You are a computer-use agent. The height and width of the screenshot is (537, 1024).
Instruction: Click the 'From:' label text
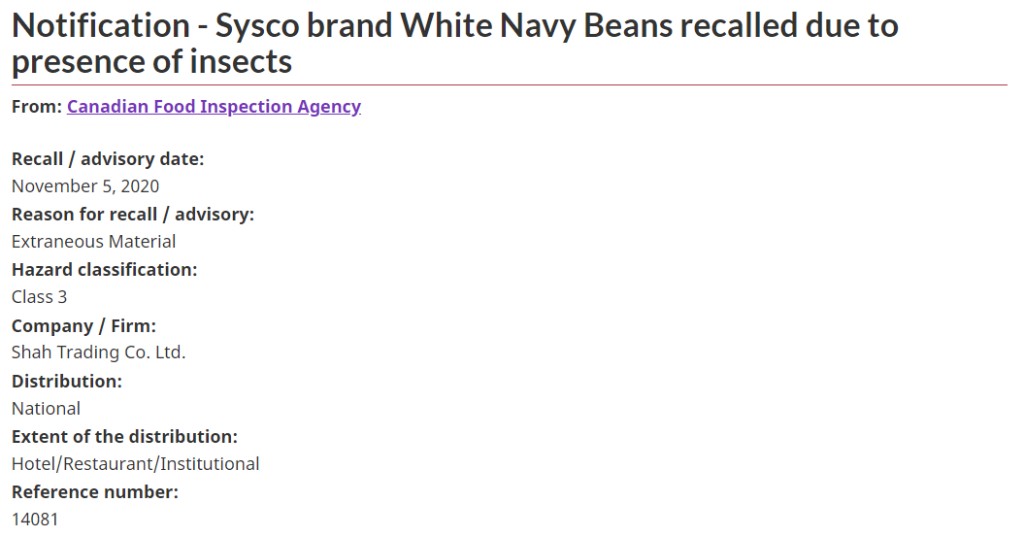37,106
